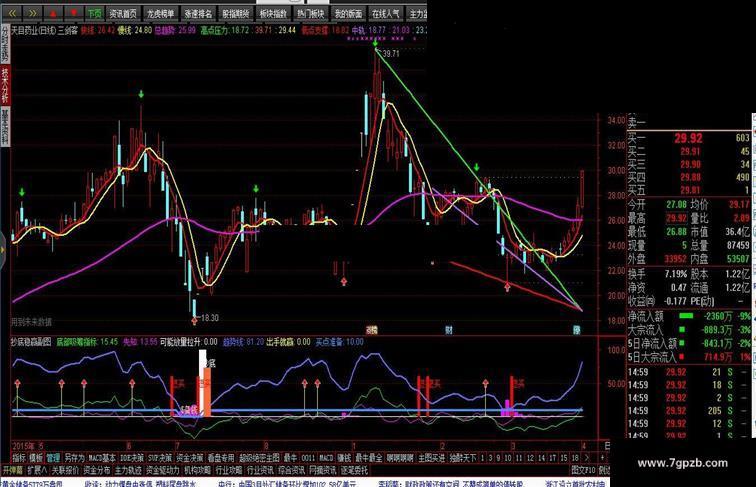Select the 分时走势 vertical sidebar tab

[x=5, y=44]
